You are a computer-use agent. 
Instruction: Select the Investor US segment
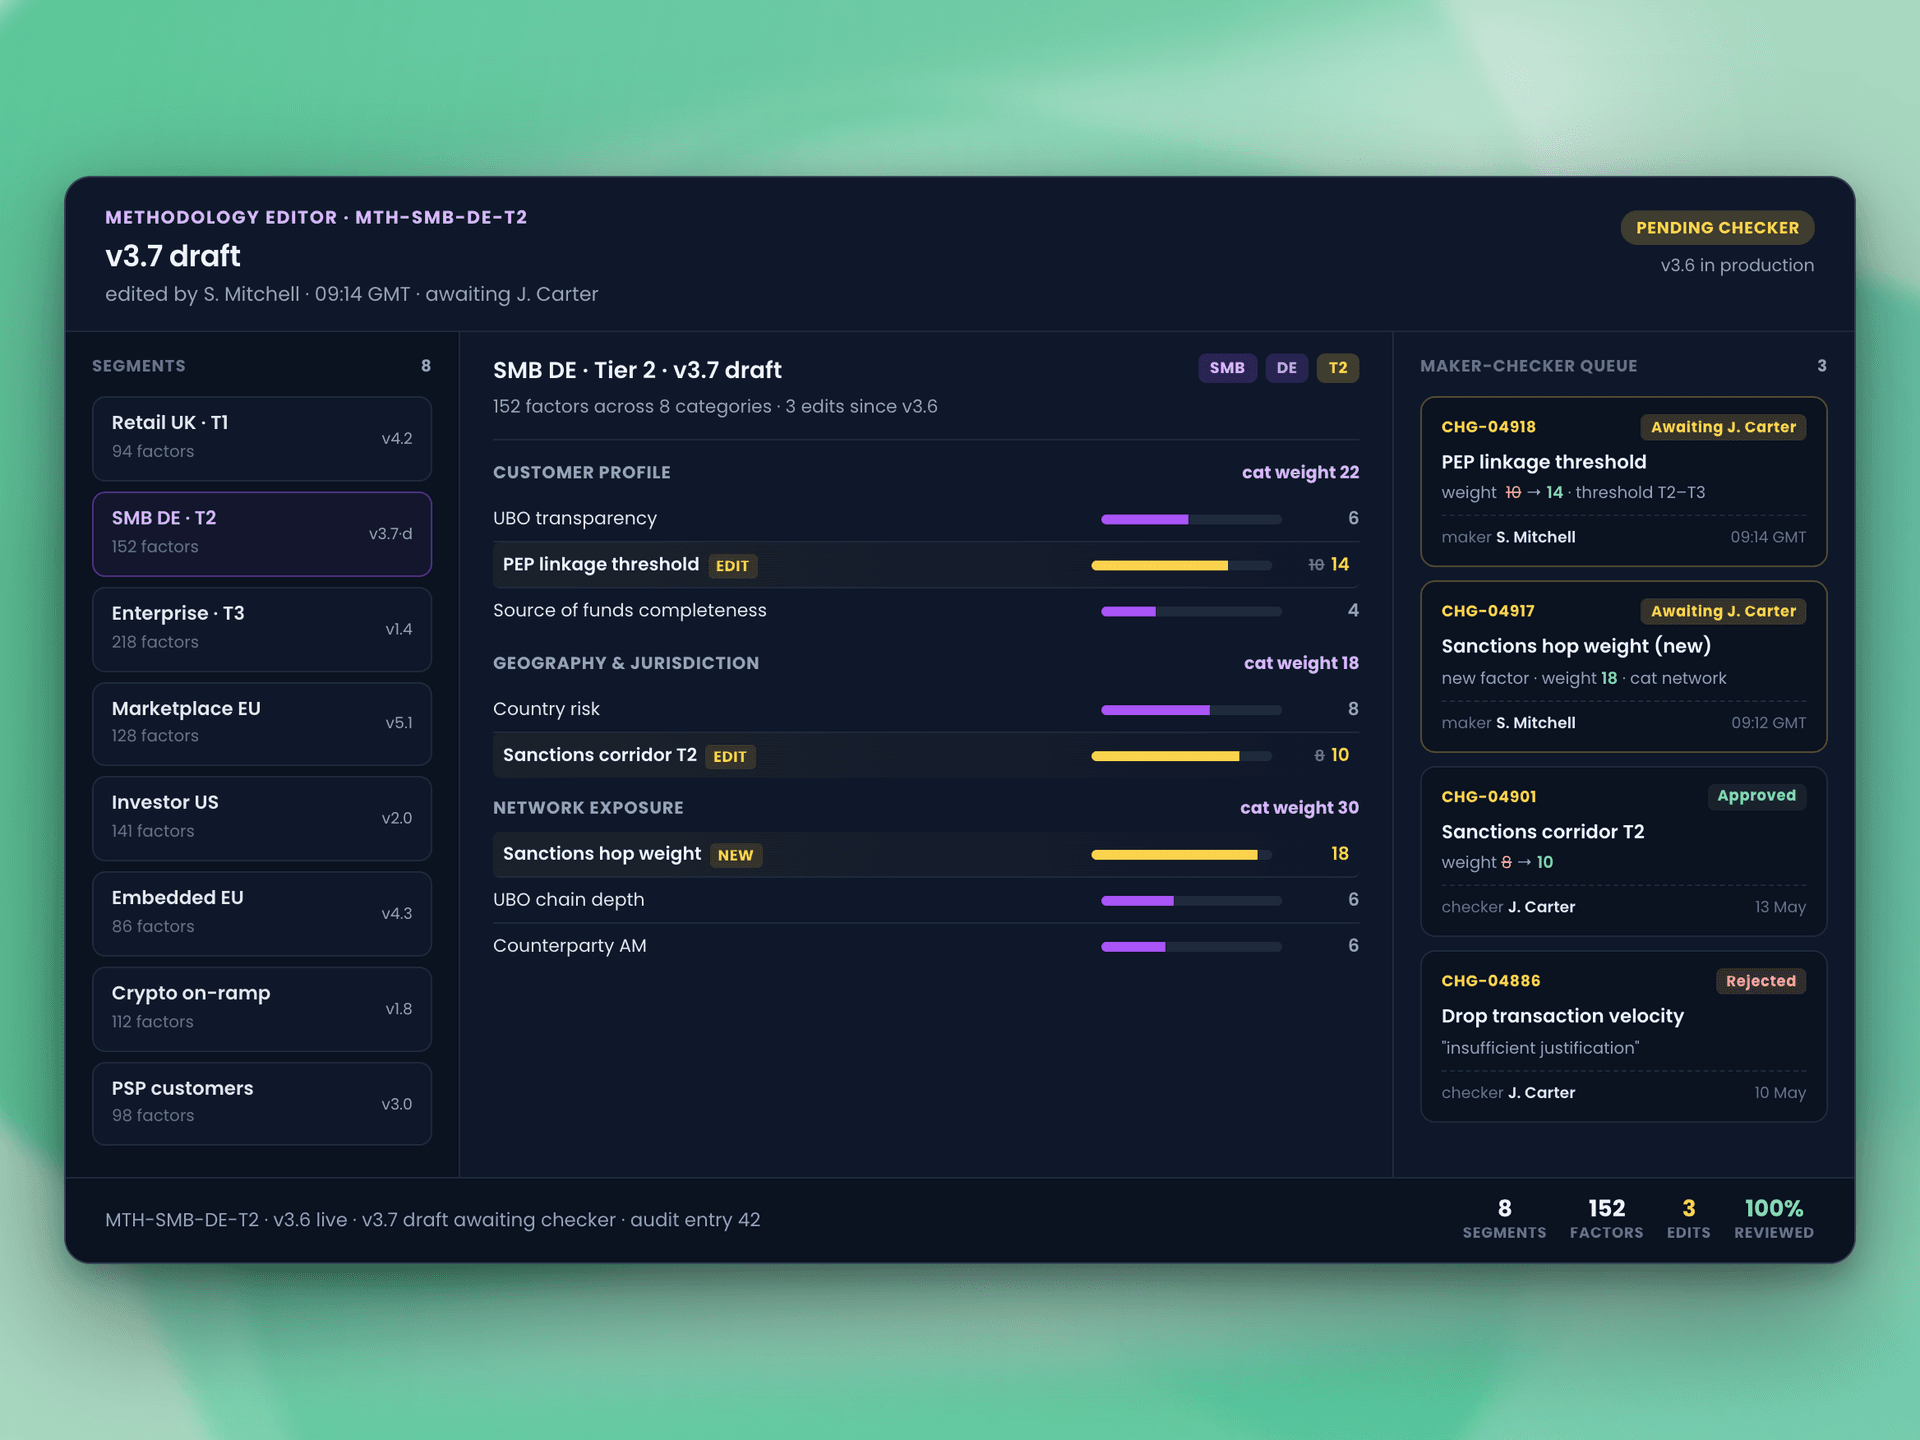tap(262, 818)
